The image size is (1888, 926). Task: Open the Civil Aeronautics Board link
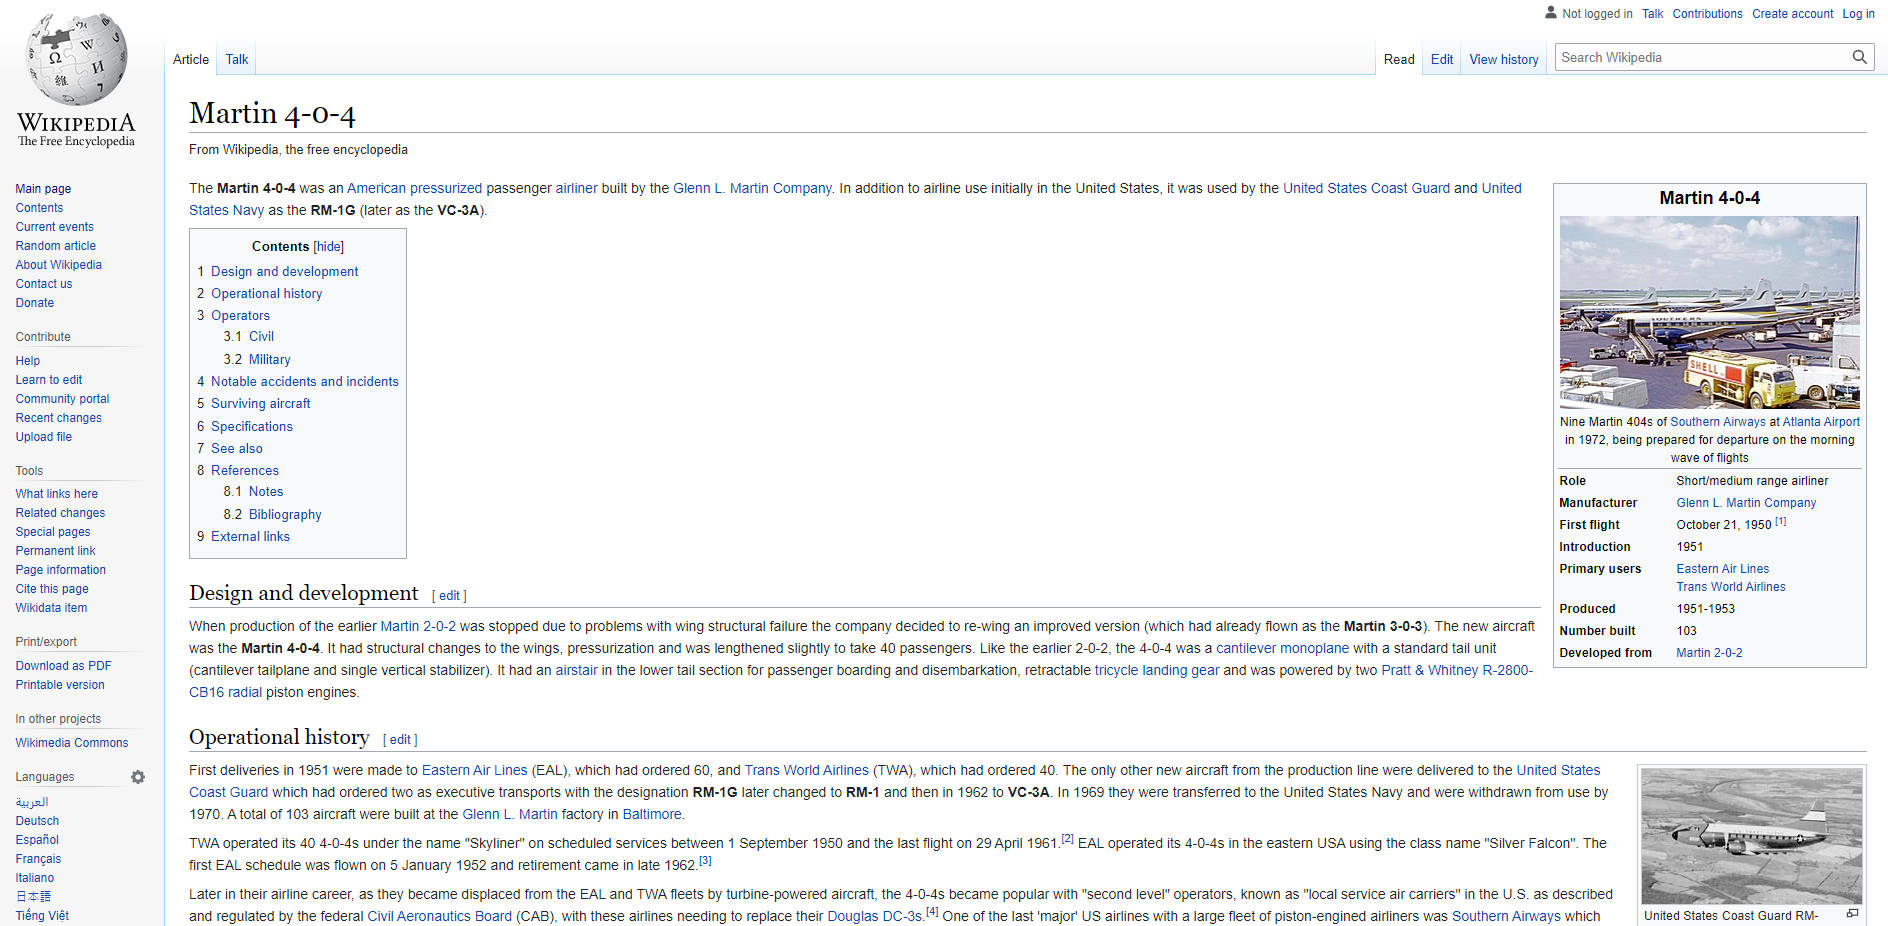pyautogui.click(x=439, y=917)
